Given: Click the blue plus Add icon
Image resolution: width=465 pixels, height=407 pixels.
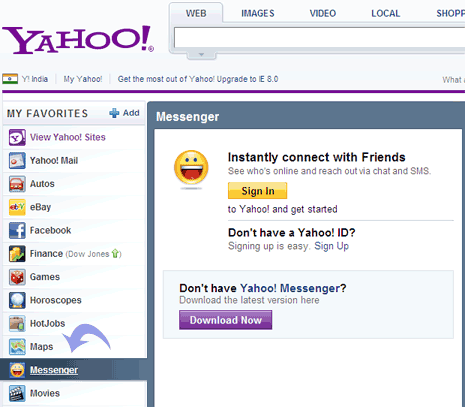Looking at the screenshot, I should pyautogui.click(x=114, y=113).
